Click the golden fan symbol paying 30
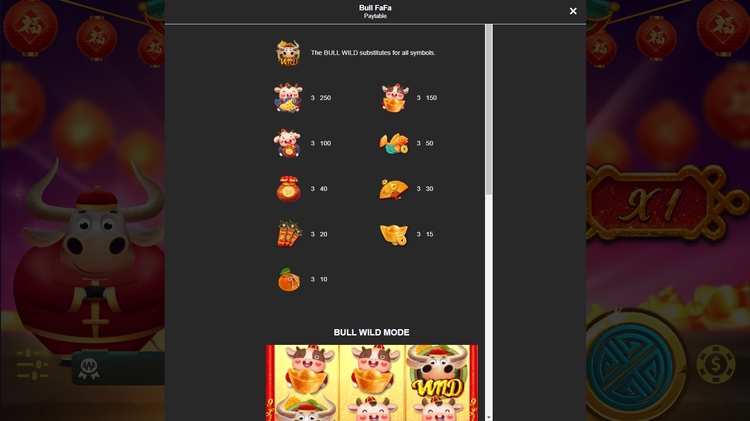This screenshot has width=750, height=421. coord(394,189)
